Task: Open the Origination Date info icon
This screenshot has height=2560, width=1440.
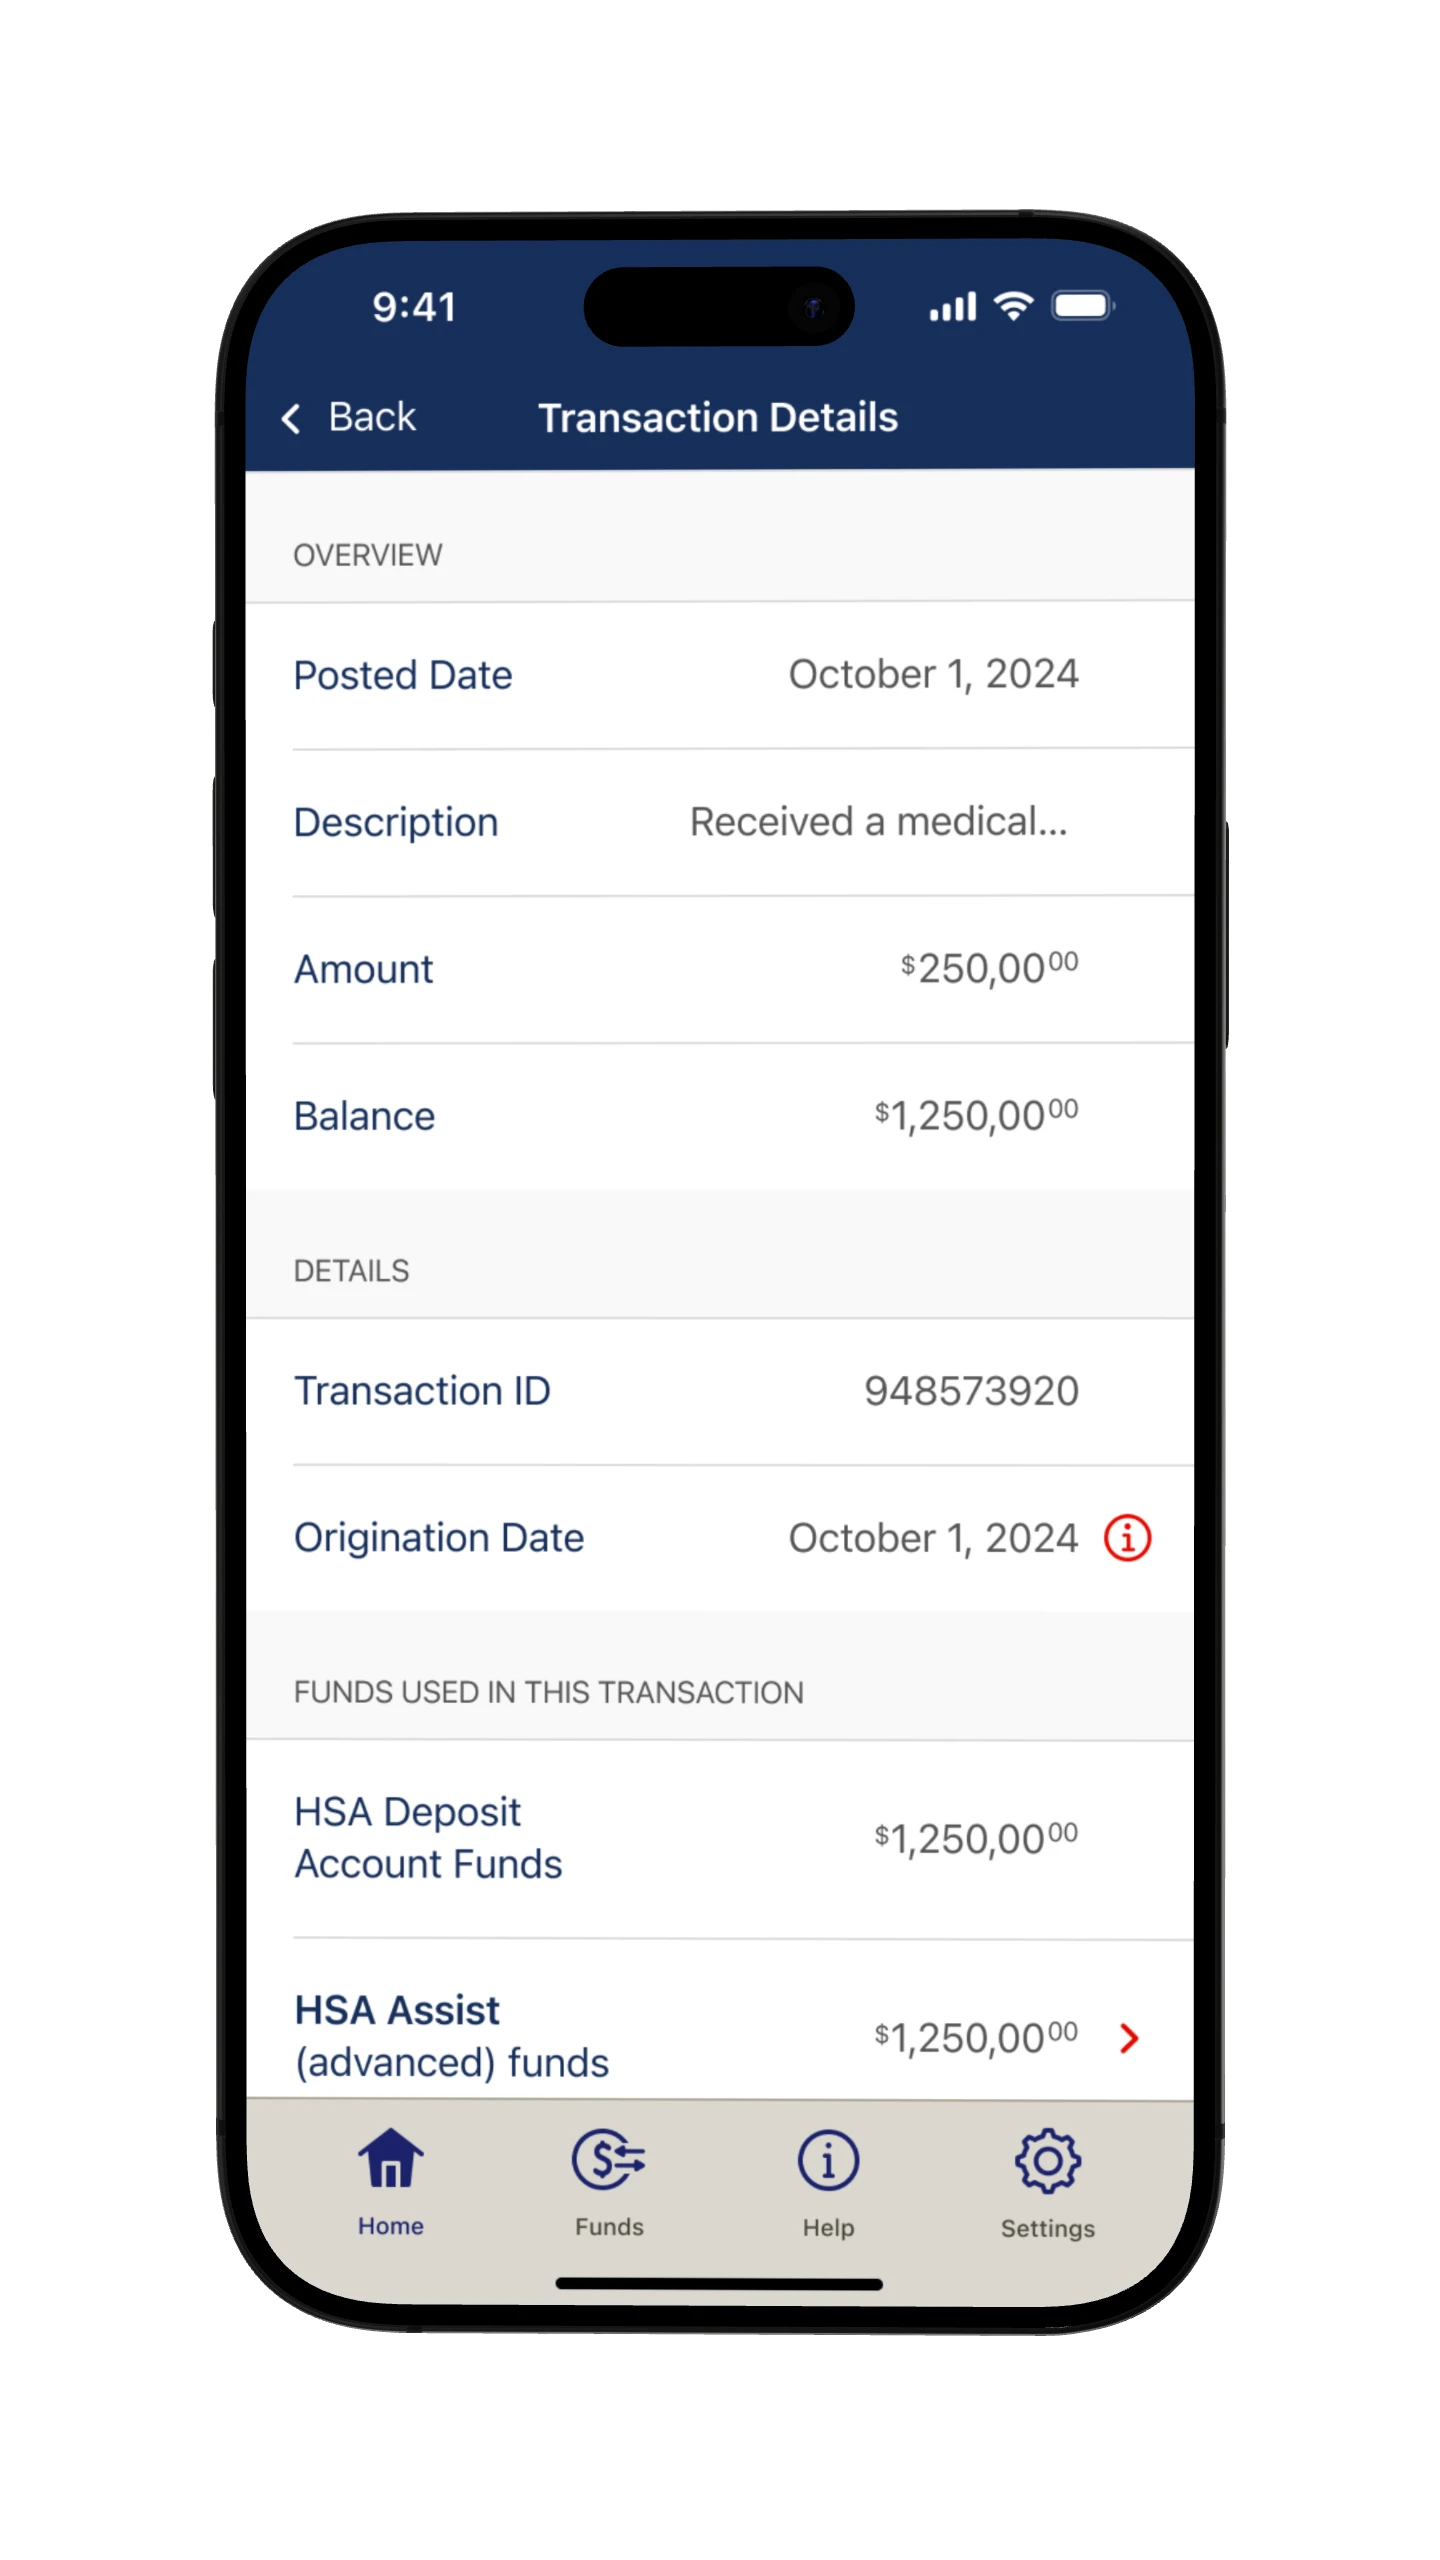Action: (x=1127, y=1538)
